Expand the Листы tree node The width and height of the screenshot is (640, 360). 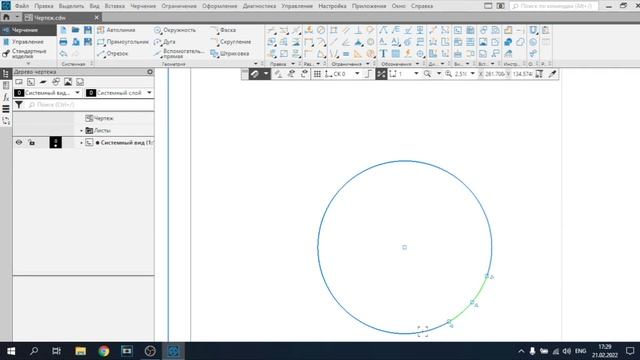coord(81,131)
